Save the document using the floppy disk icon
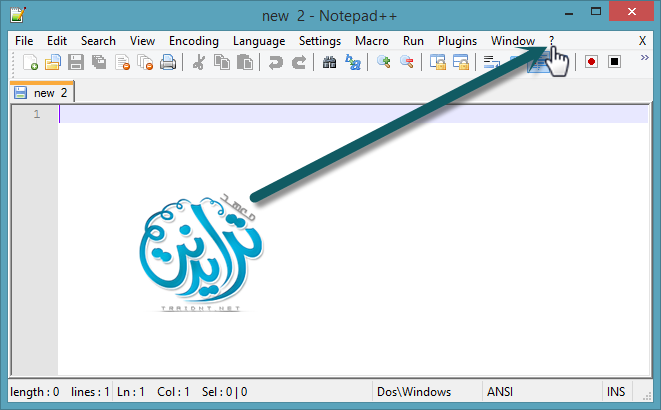 pos(76,62)
